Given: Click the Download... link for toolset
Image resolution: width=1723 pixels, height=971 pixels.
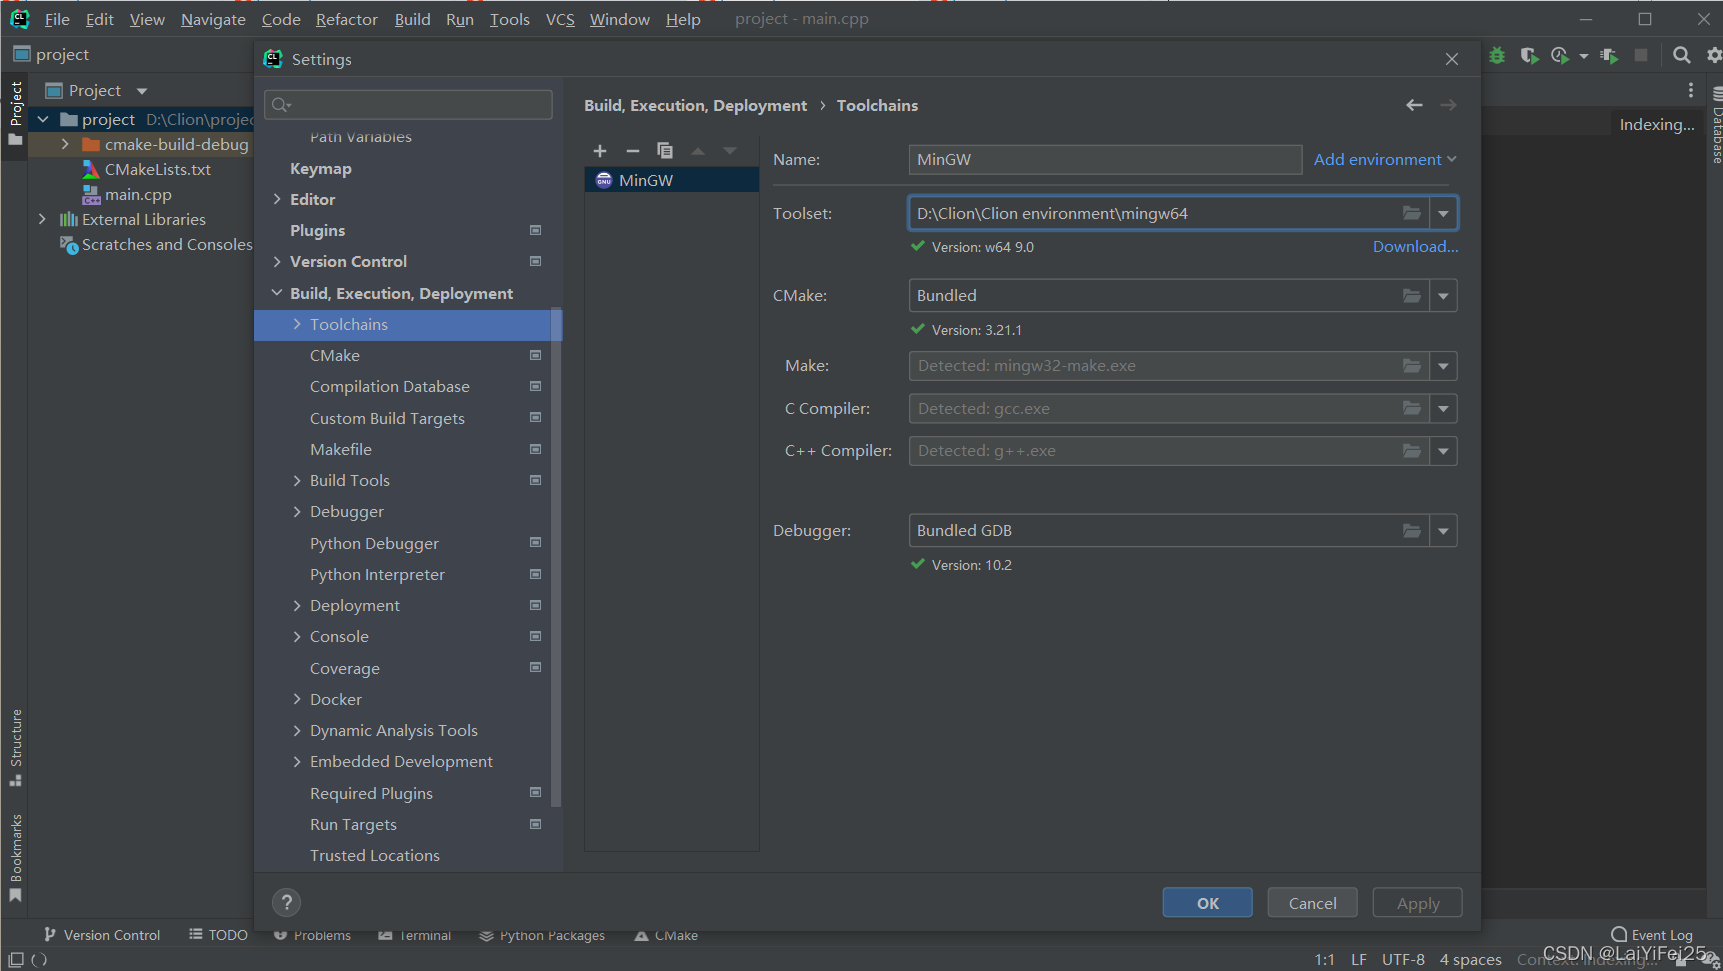Looking at the screenshot, I should click(1415, 247).
